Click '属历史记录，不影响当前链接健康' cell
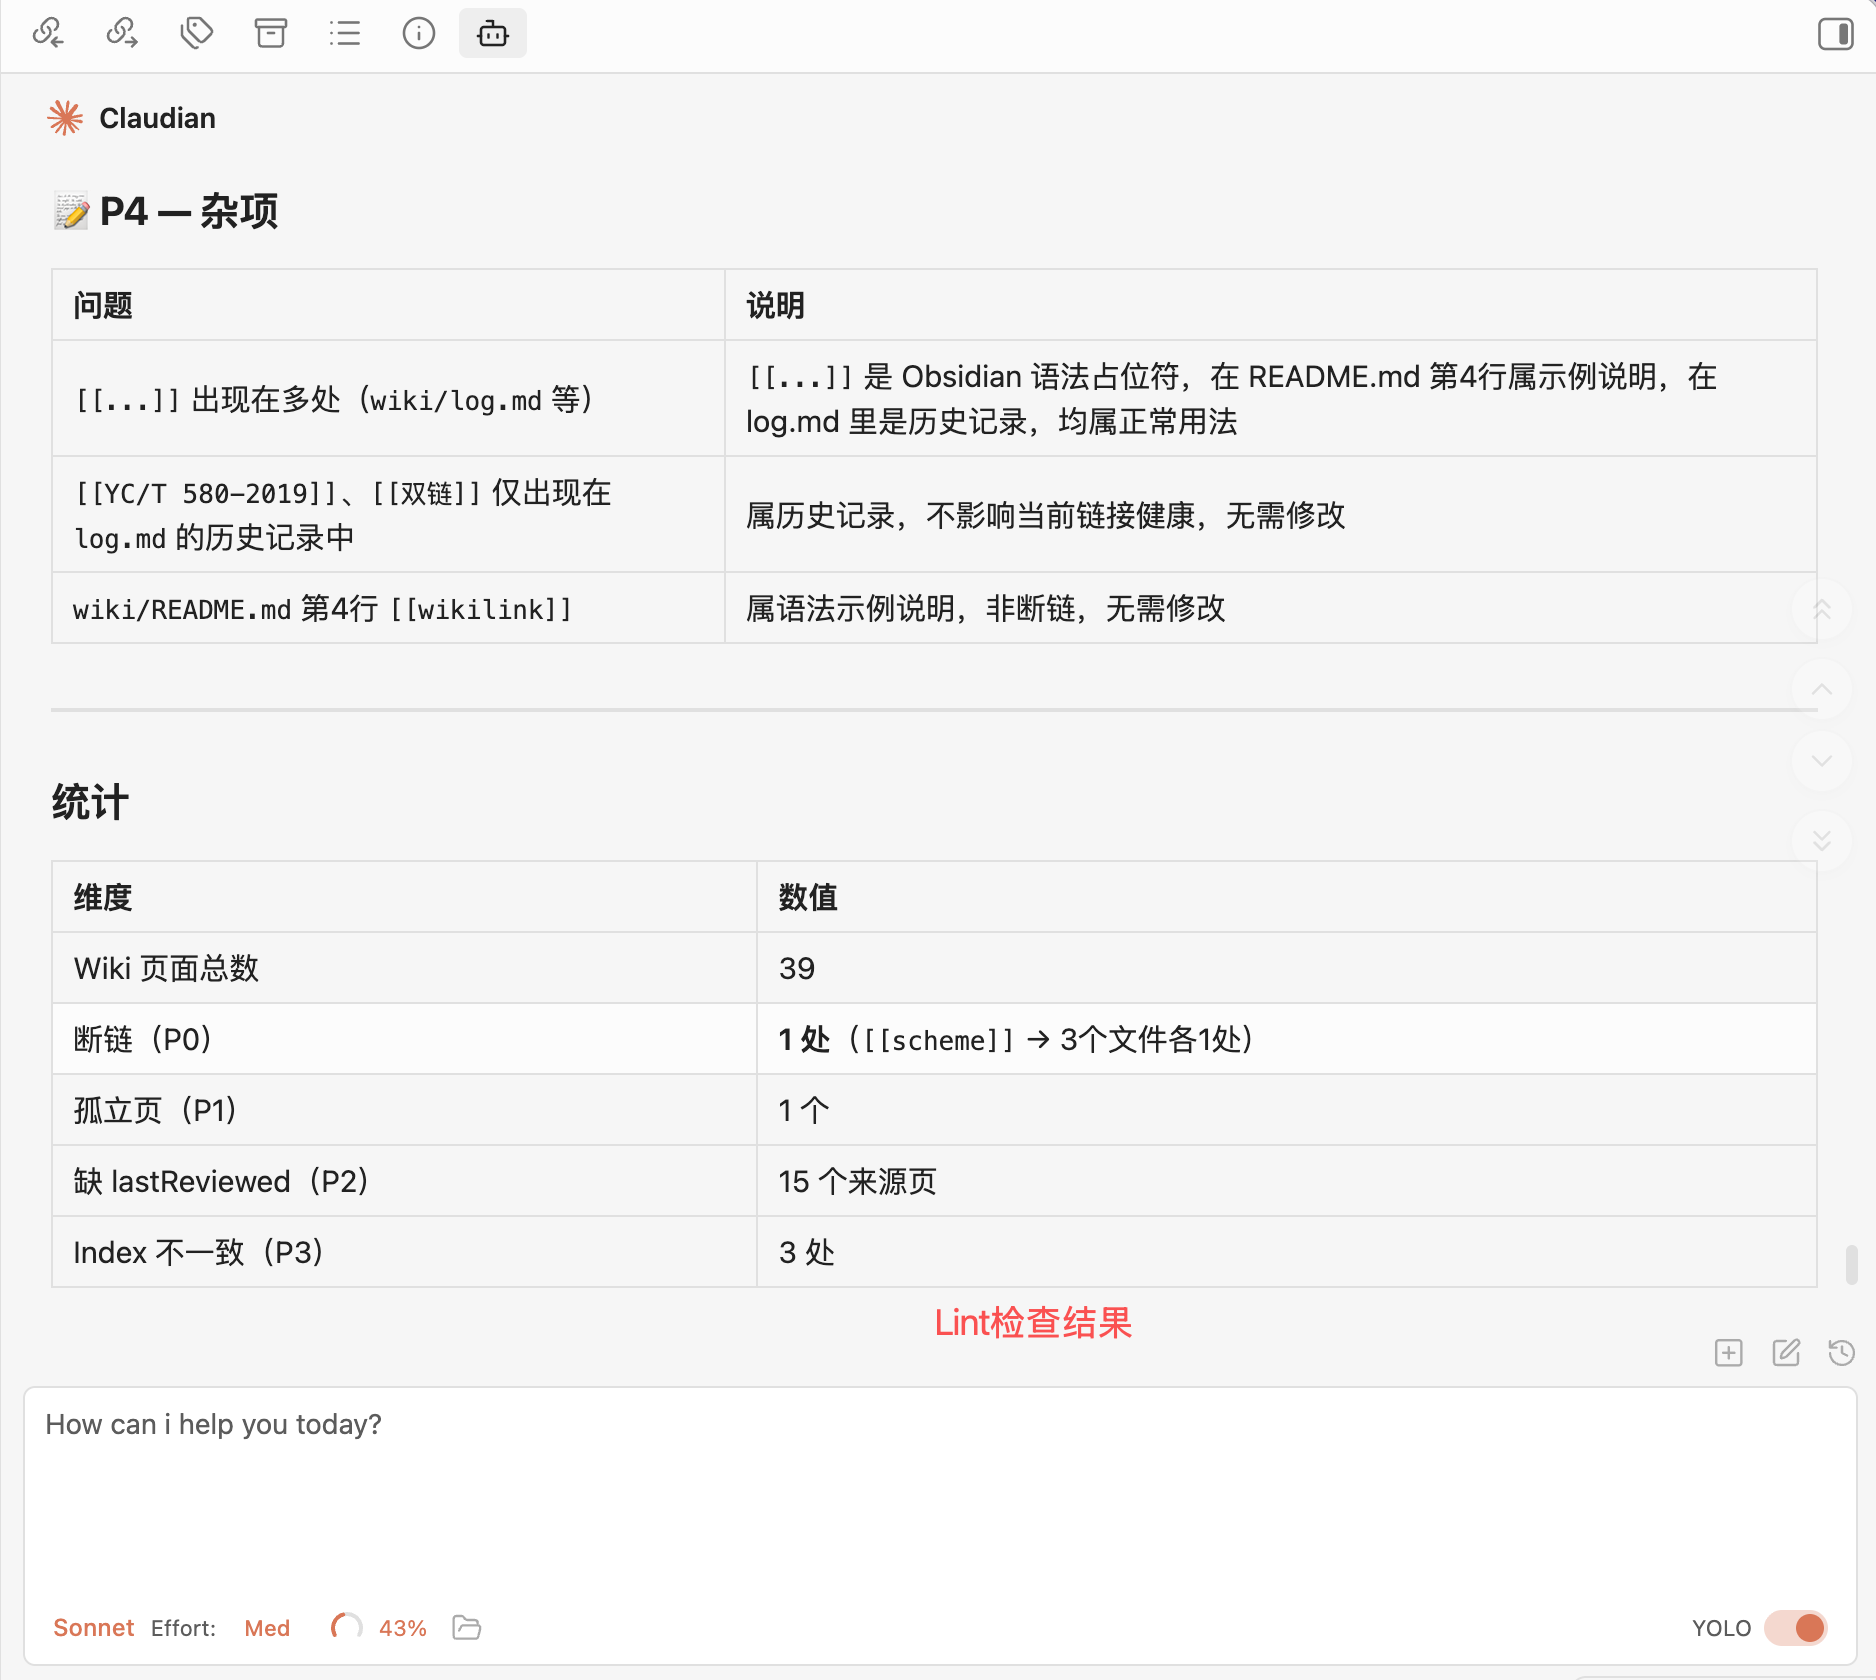The image size is (1876, 1680). pos(1271,515)
